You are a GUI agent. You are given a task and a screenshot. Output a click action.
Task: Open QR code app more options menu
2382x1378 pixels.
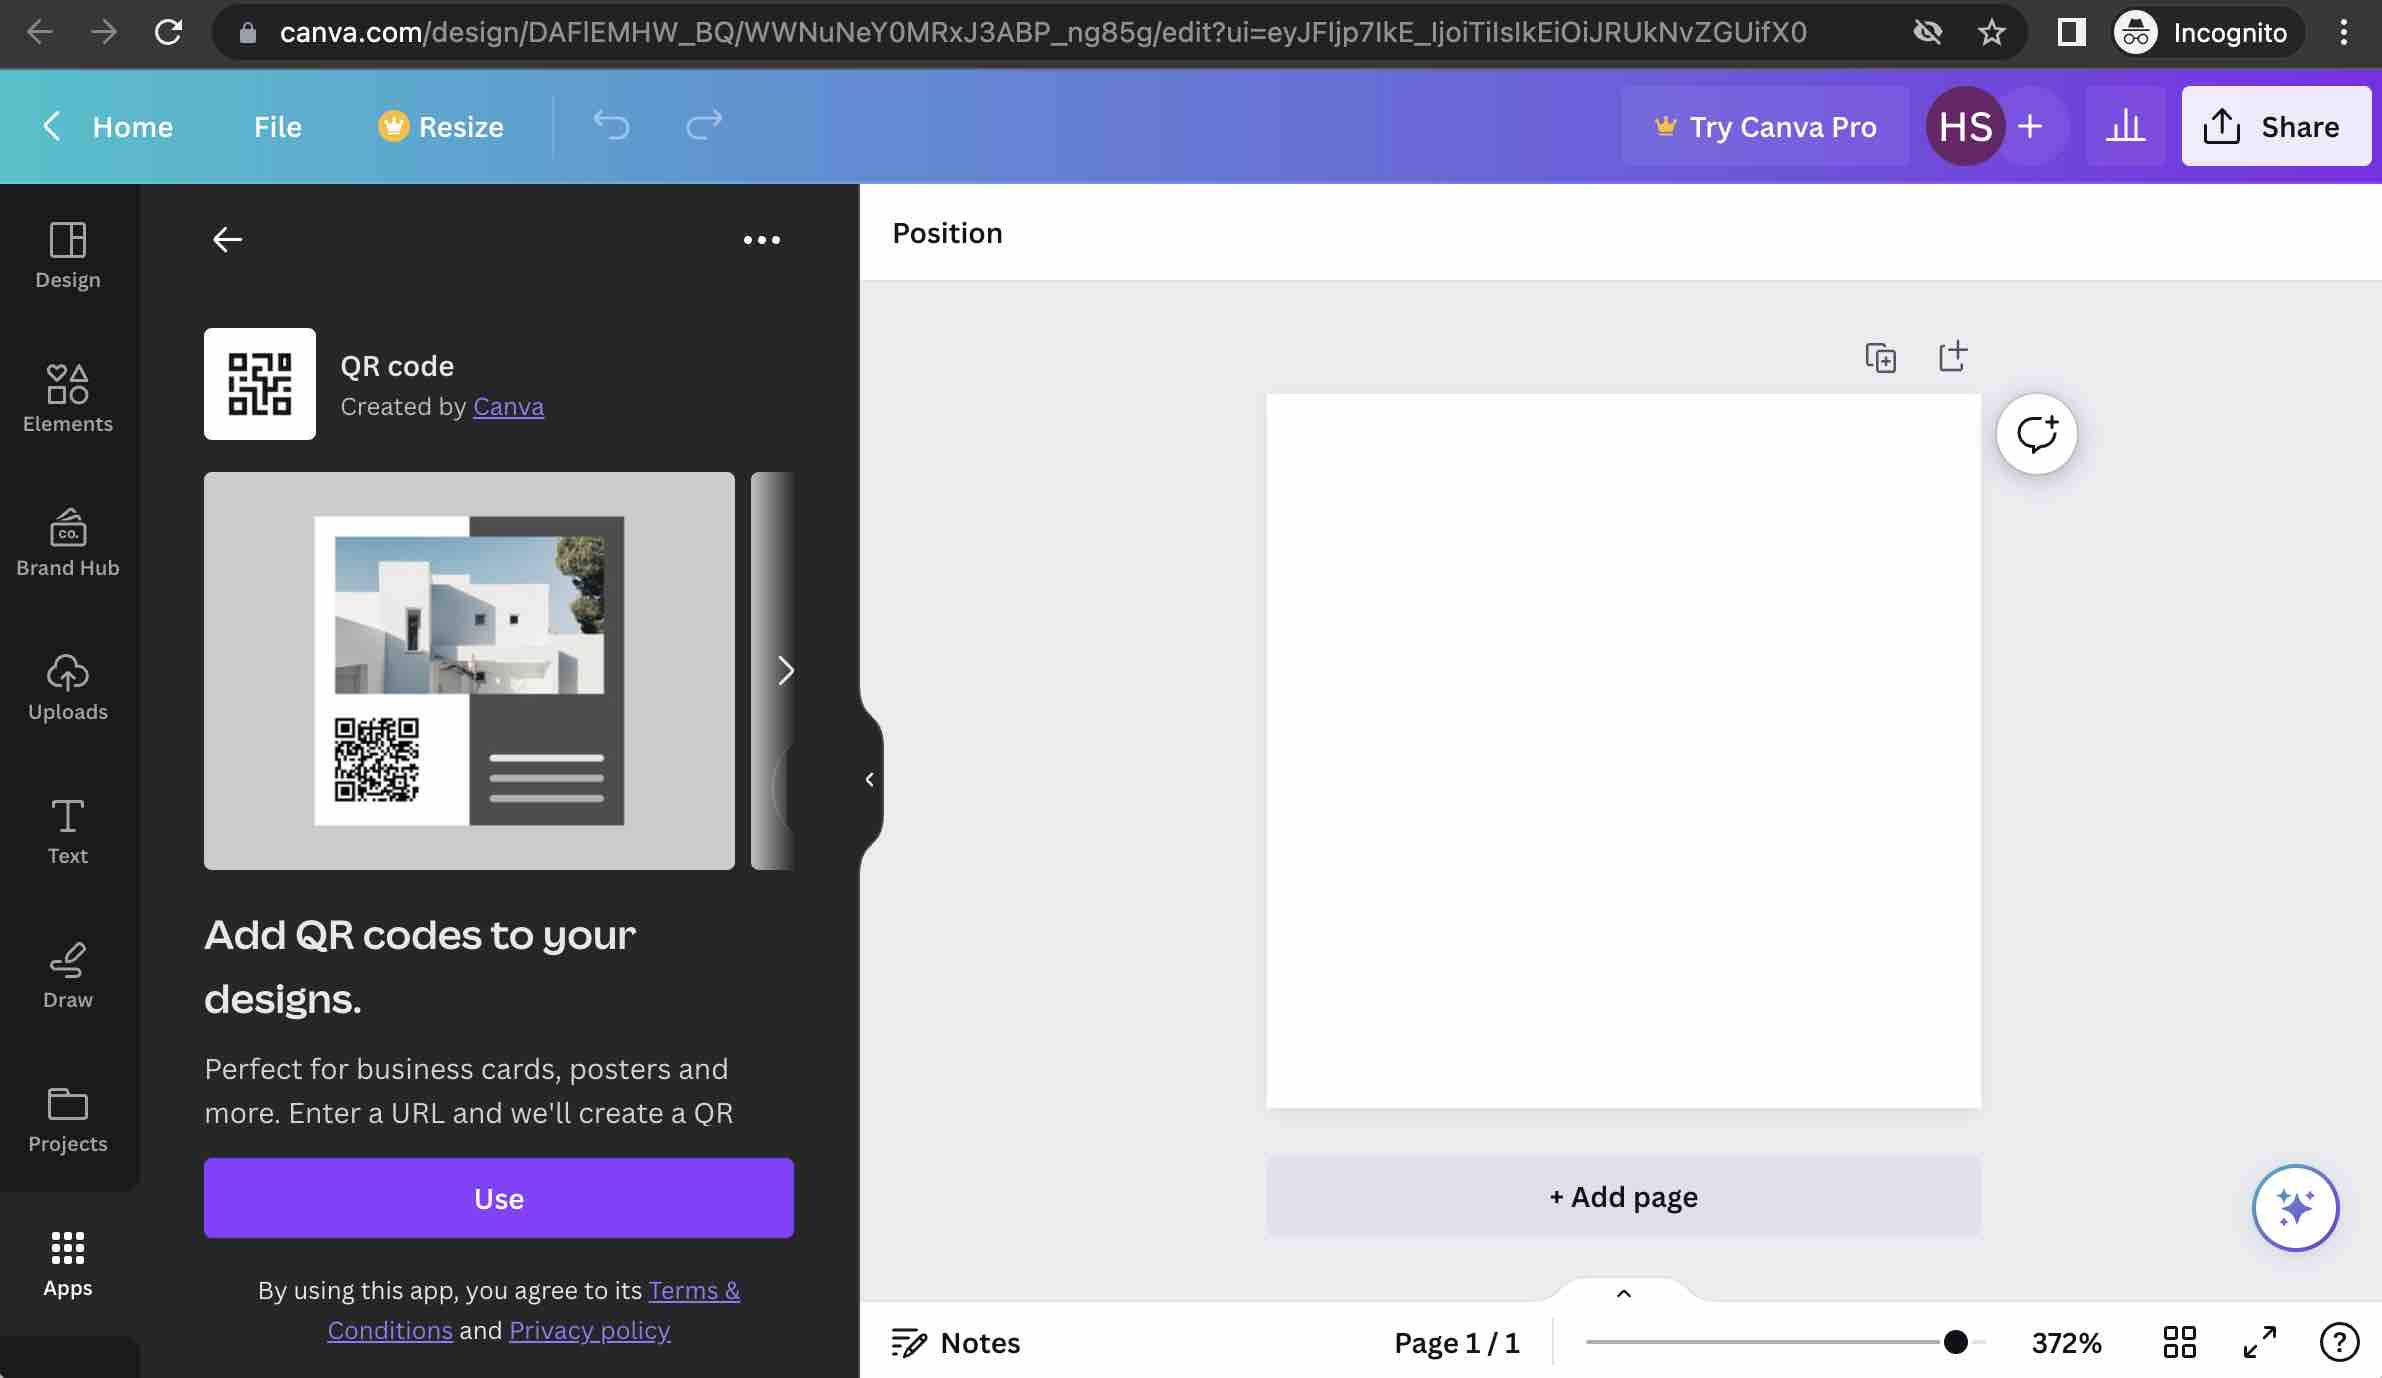761,240
